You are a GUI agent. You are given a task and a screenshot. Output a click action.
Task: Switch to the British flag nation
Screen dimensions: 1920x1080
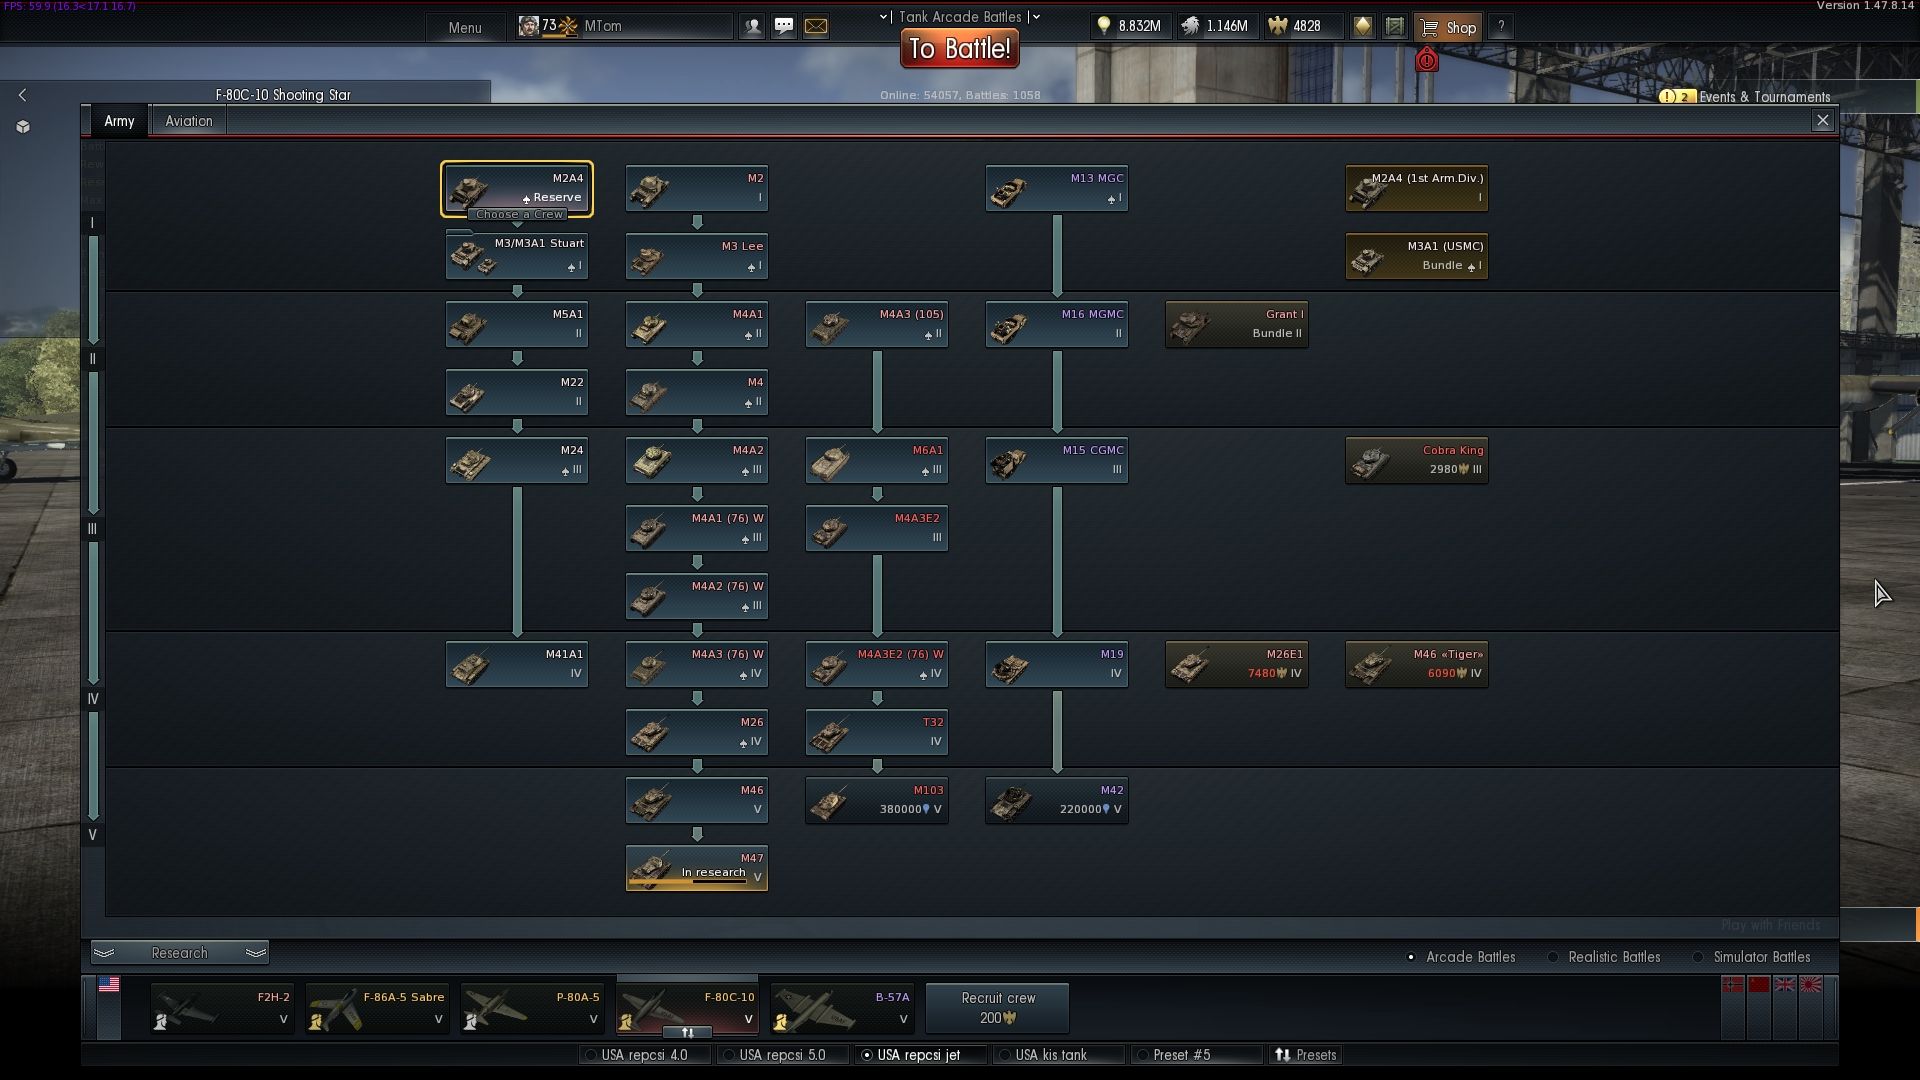pyautogui.click(x=1785, y=985)
